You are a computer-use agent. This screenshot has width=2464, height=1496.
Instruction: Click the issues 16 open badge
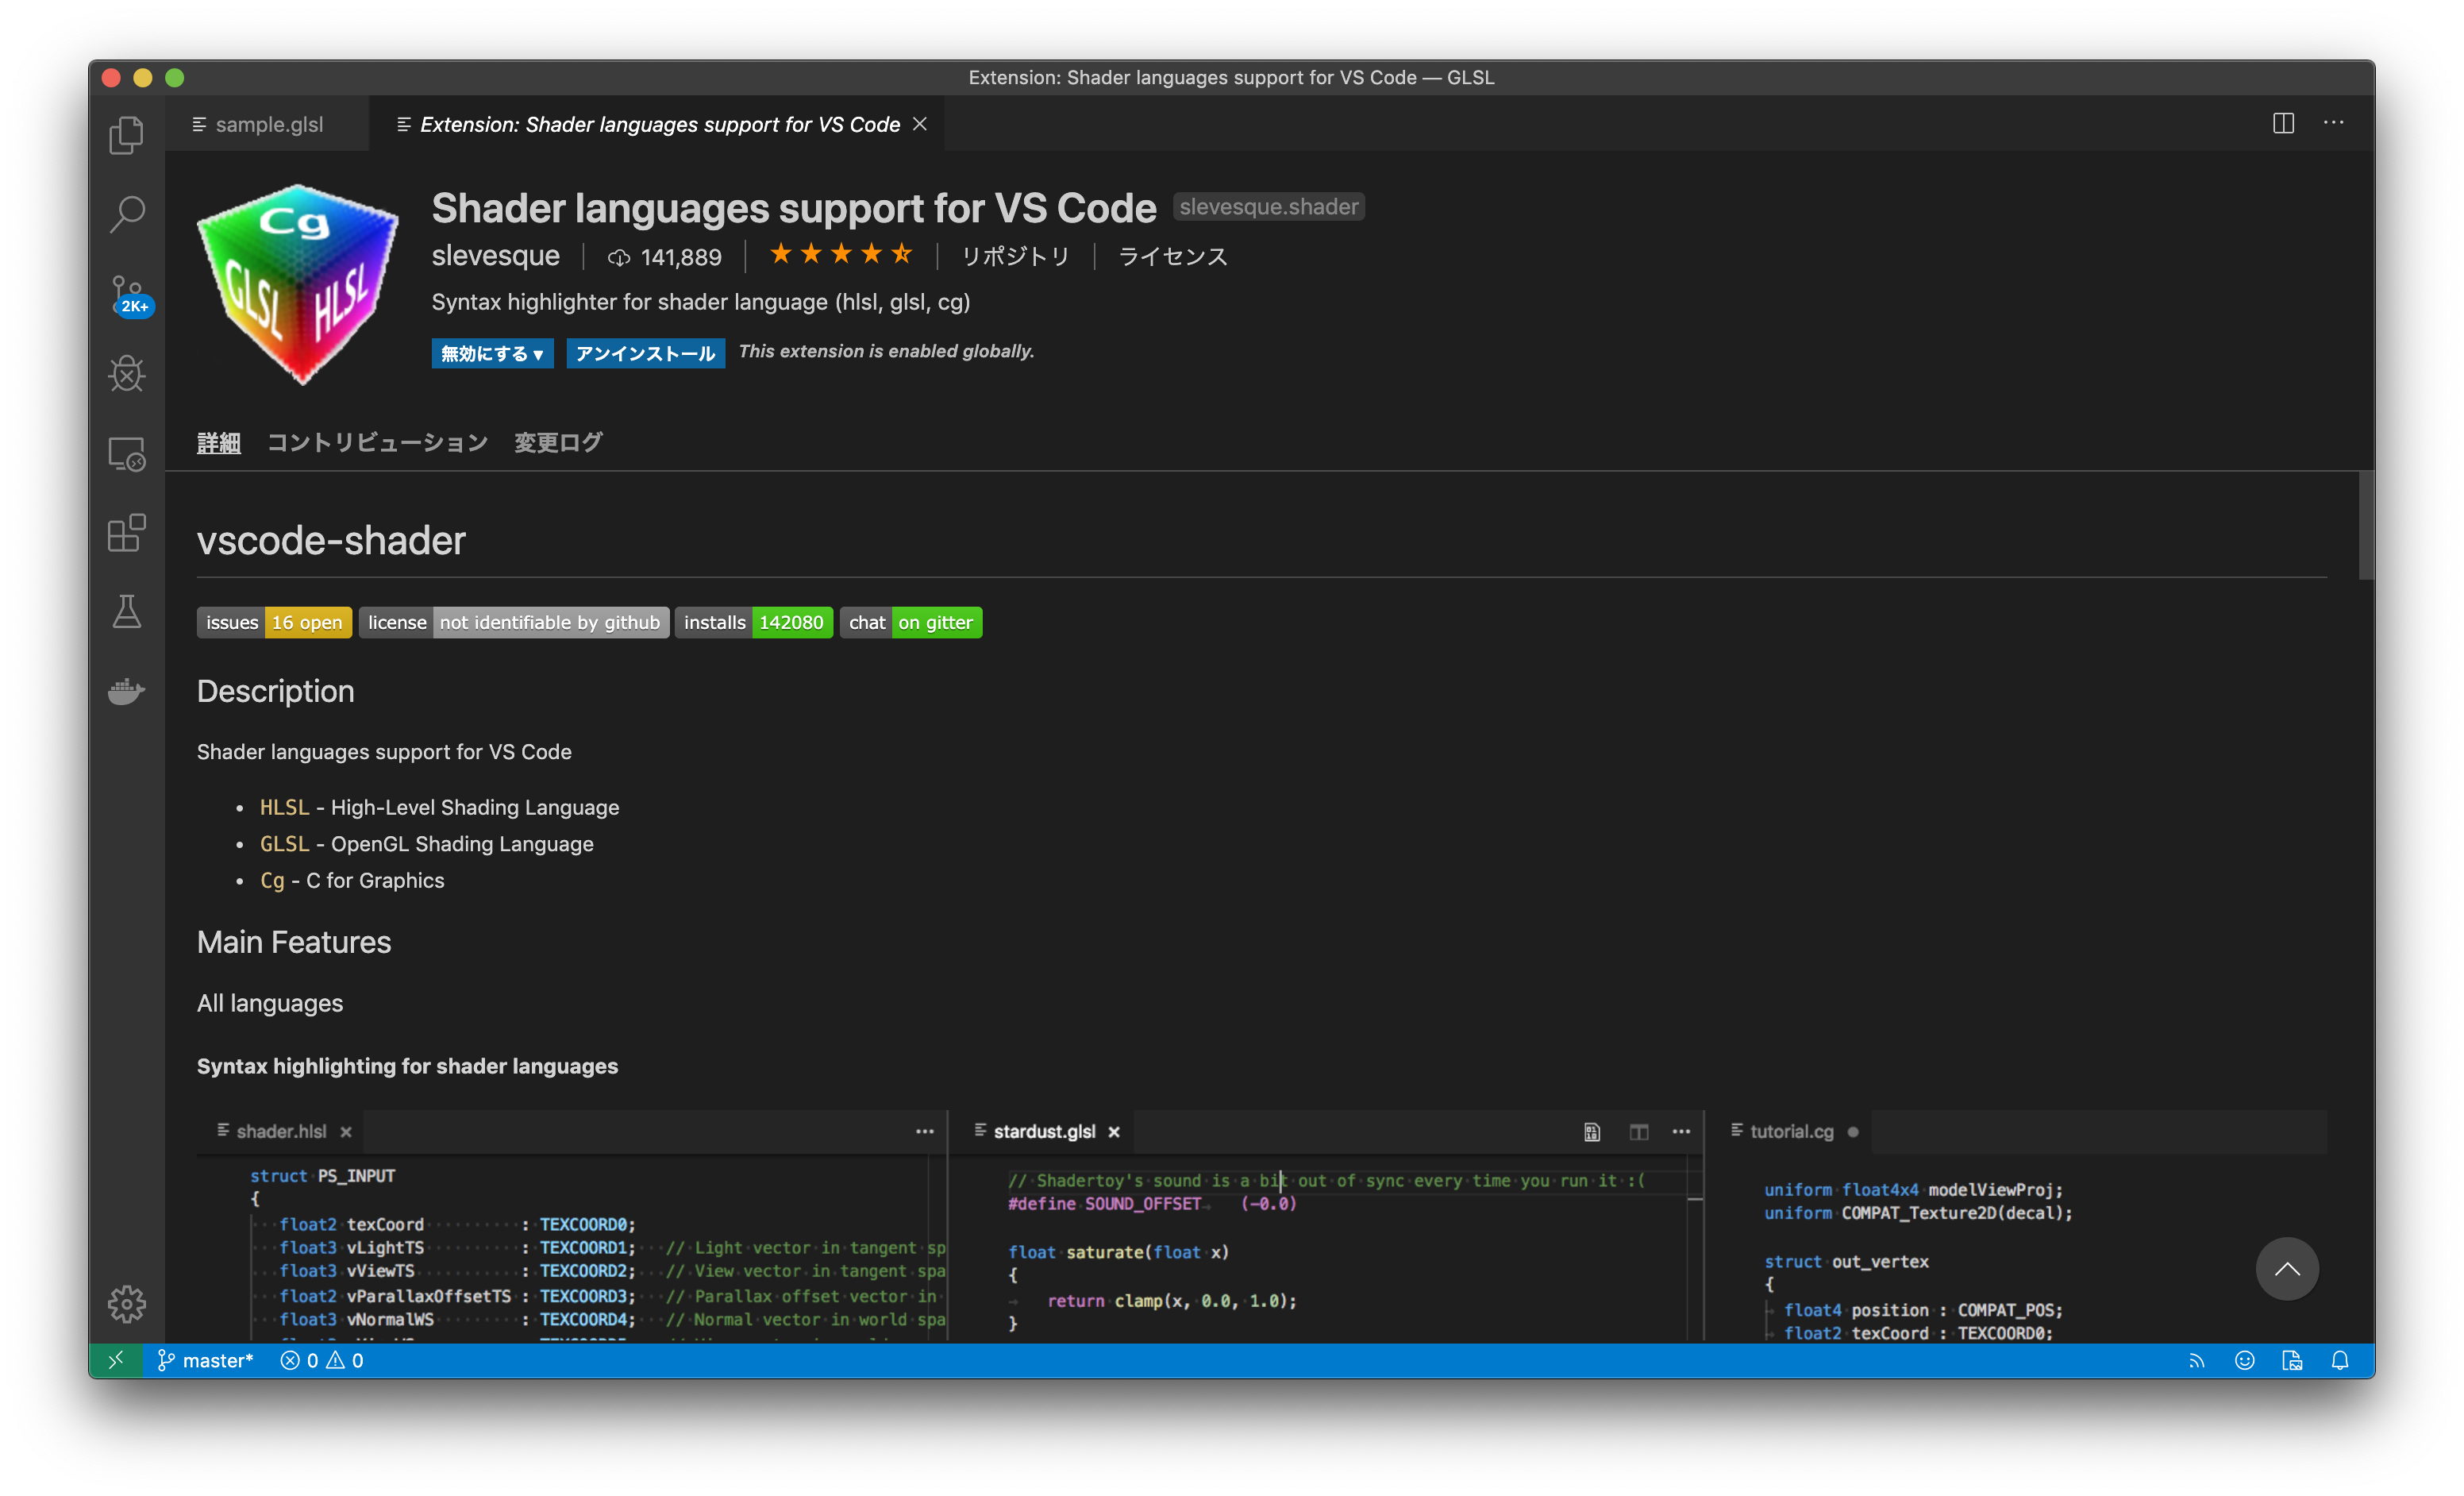pyautogui.click(x=274, y=622)
